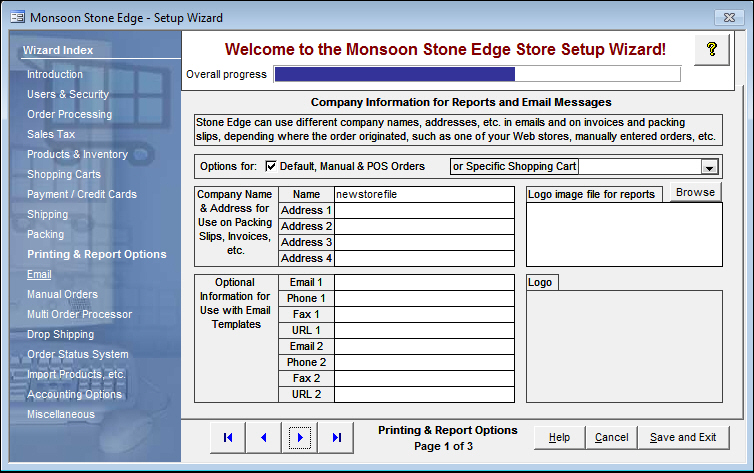This screenshot has width=754, height=473.
Task: Advance to next wizard page arrow
Action: 300,437
